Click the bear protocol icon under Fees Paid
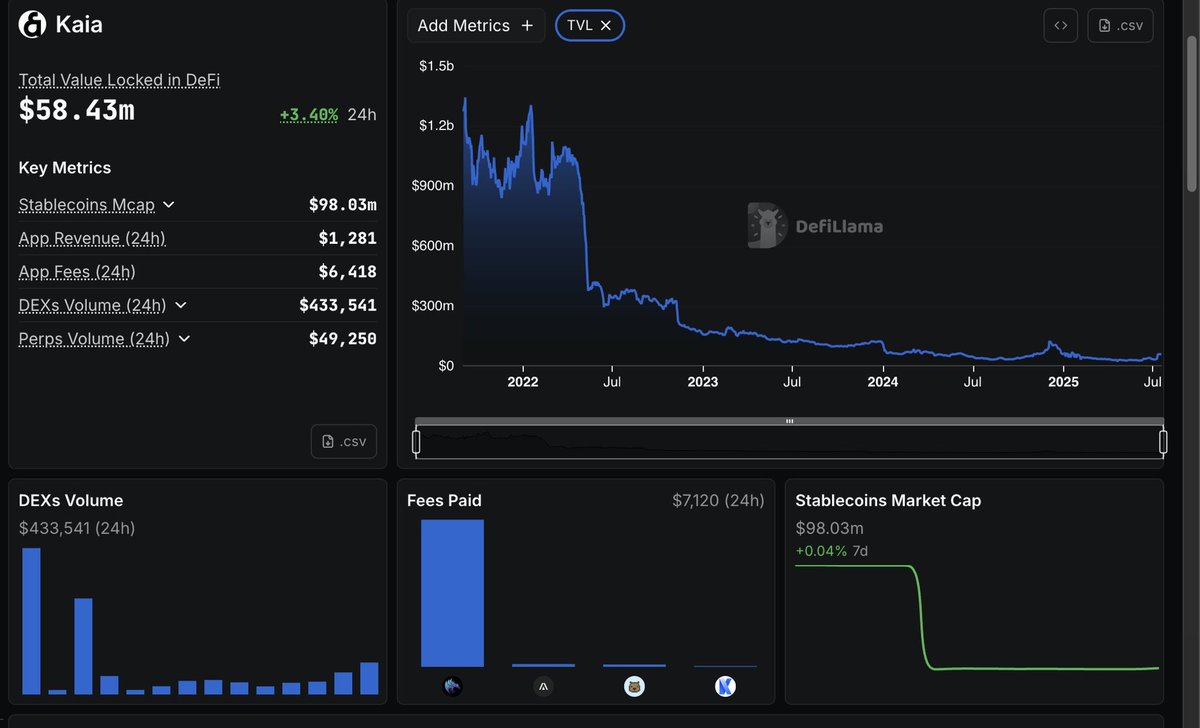 [x=634, y=686]
